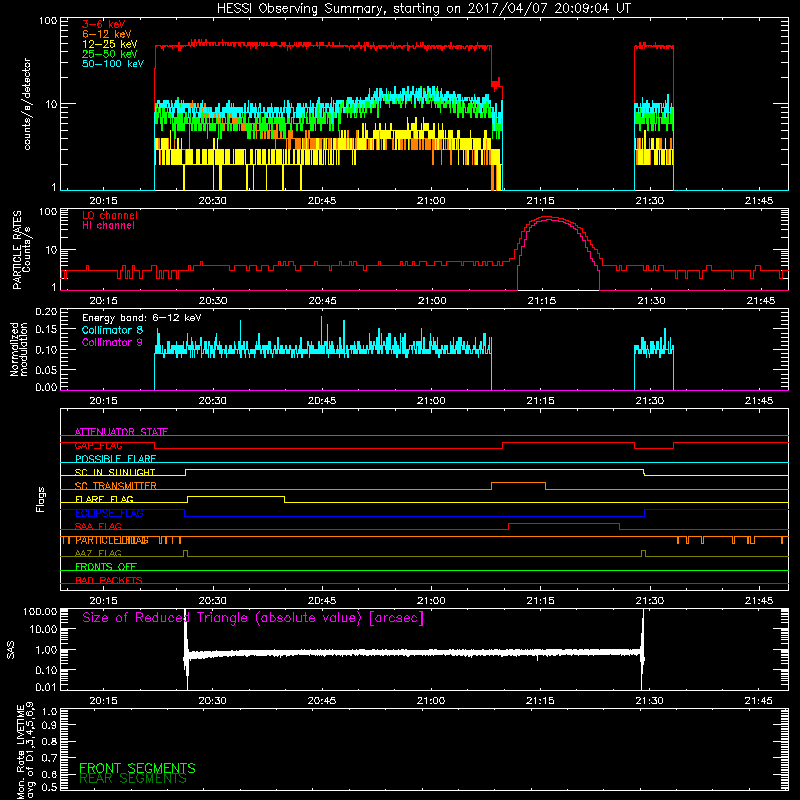Select the 3-6 keV legend label
The image size is (800, 800).
coord(103,24)
